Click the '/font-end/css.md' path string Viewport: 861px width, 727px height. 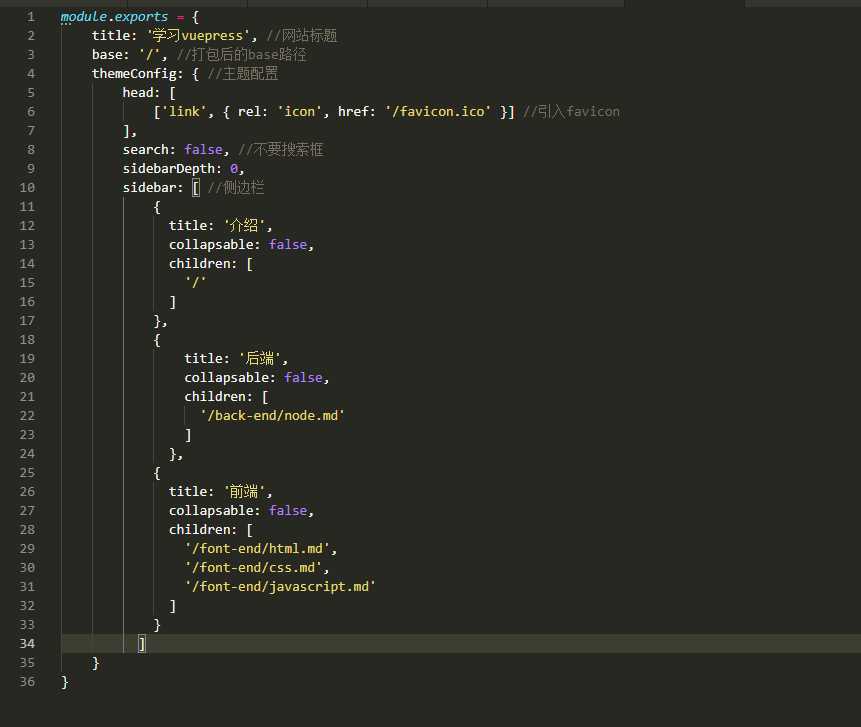point(253,568)
